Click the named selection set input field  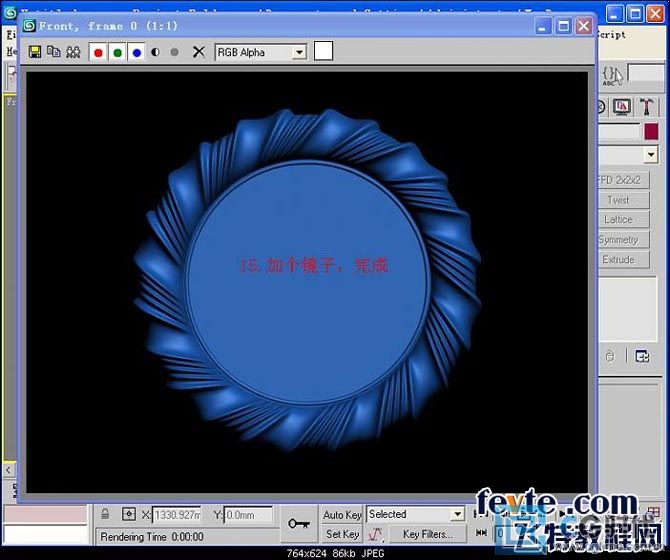click(x=645, y=73)
